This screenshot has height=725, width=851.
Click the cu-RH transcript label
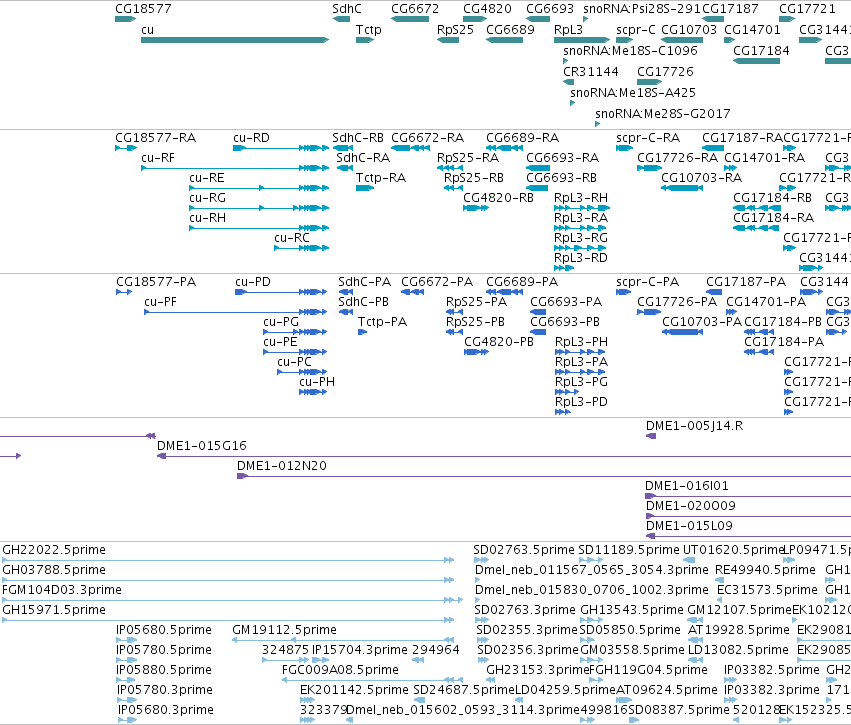[207, 218]
